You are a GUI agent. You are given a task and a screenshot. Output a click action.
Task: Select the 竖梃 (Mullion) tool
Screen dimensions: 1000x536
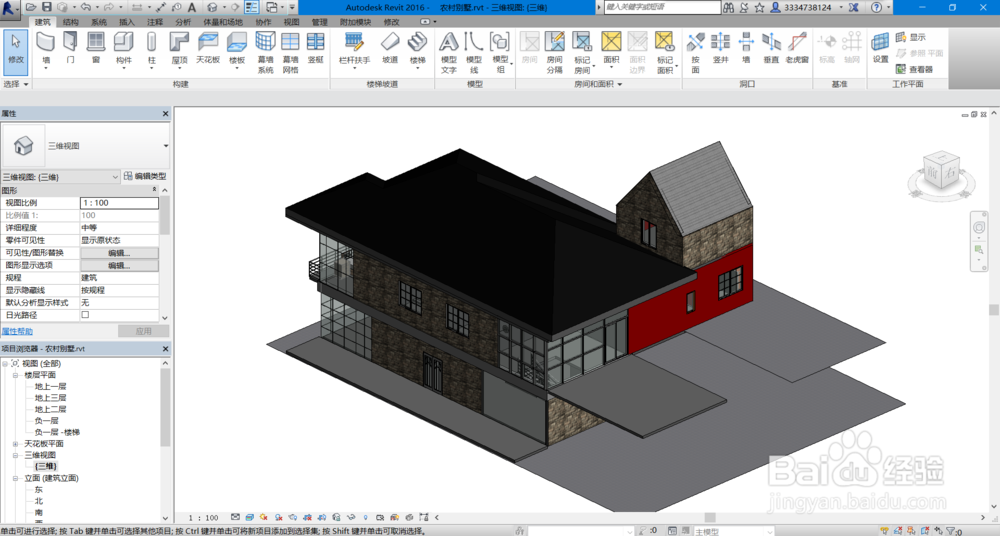[316, 48]
